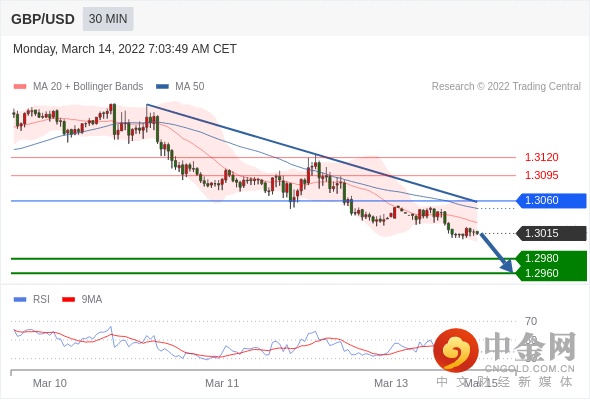
Task: Toggle the MA 50 legend entry
Action: click(180, 87)
